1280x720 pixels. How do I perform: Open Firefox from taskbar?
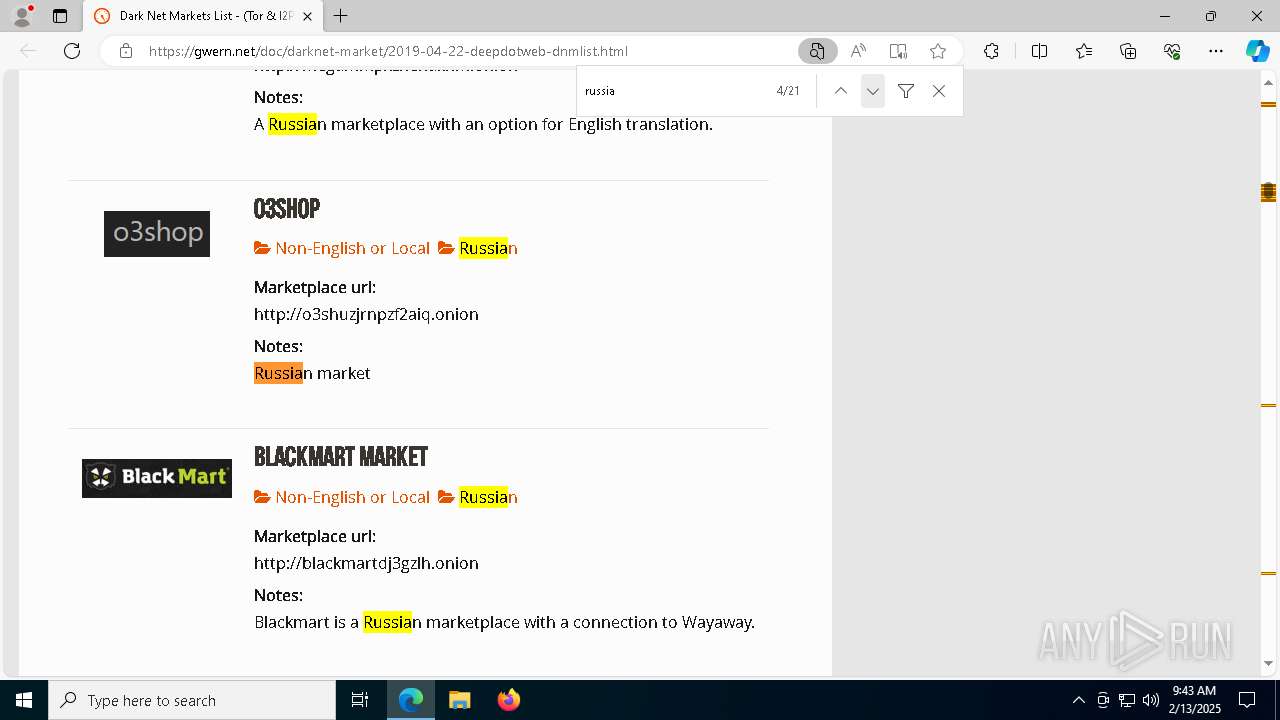(508, 700)
